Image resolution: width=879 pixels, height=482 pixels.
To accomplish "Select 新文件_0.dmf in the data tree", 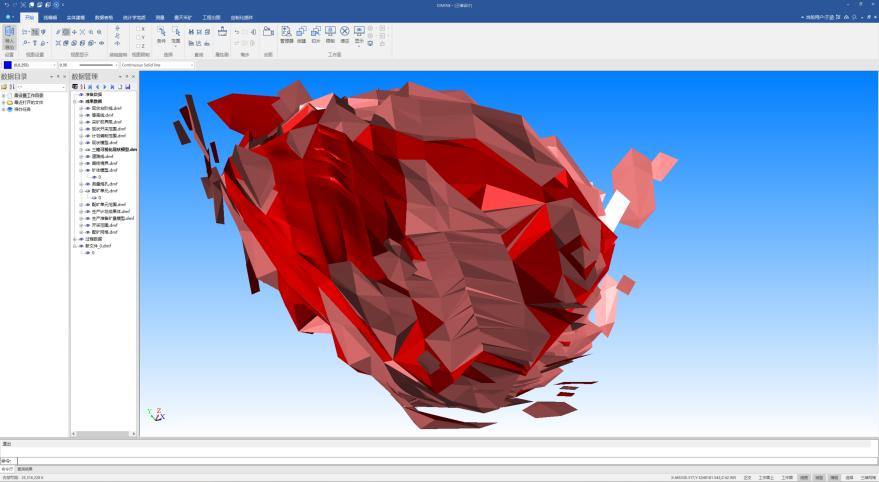I will point(98,246).
